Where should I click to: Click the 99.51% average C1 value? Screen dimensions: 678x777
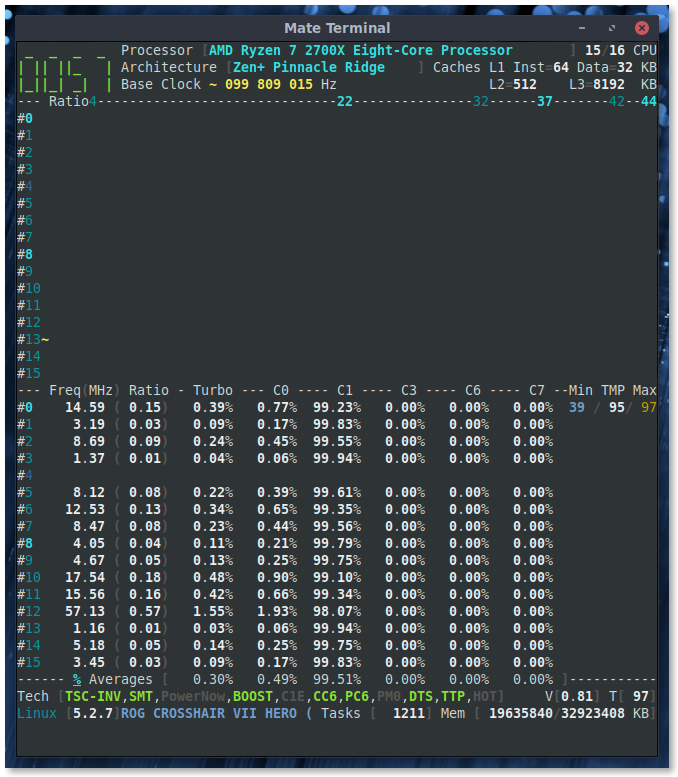click(x=337, y=679)
